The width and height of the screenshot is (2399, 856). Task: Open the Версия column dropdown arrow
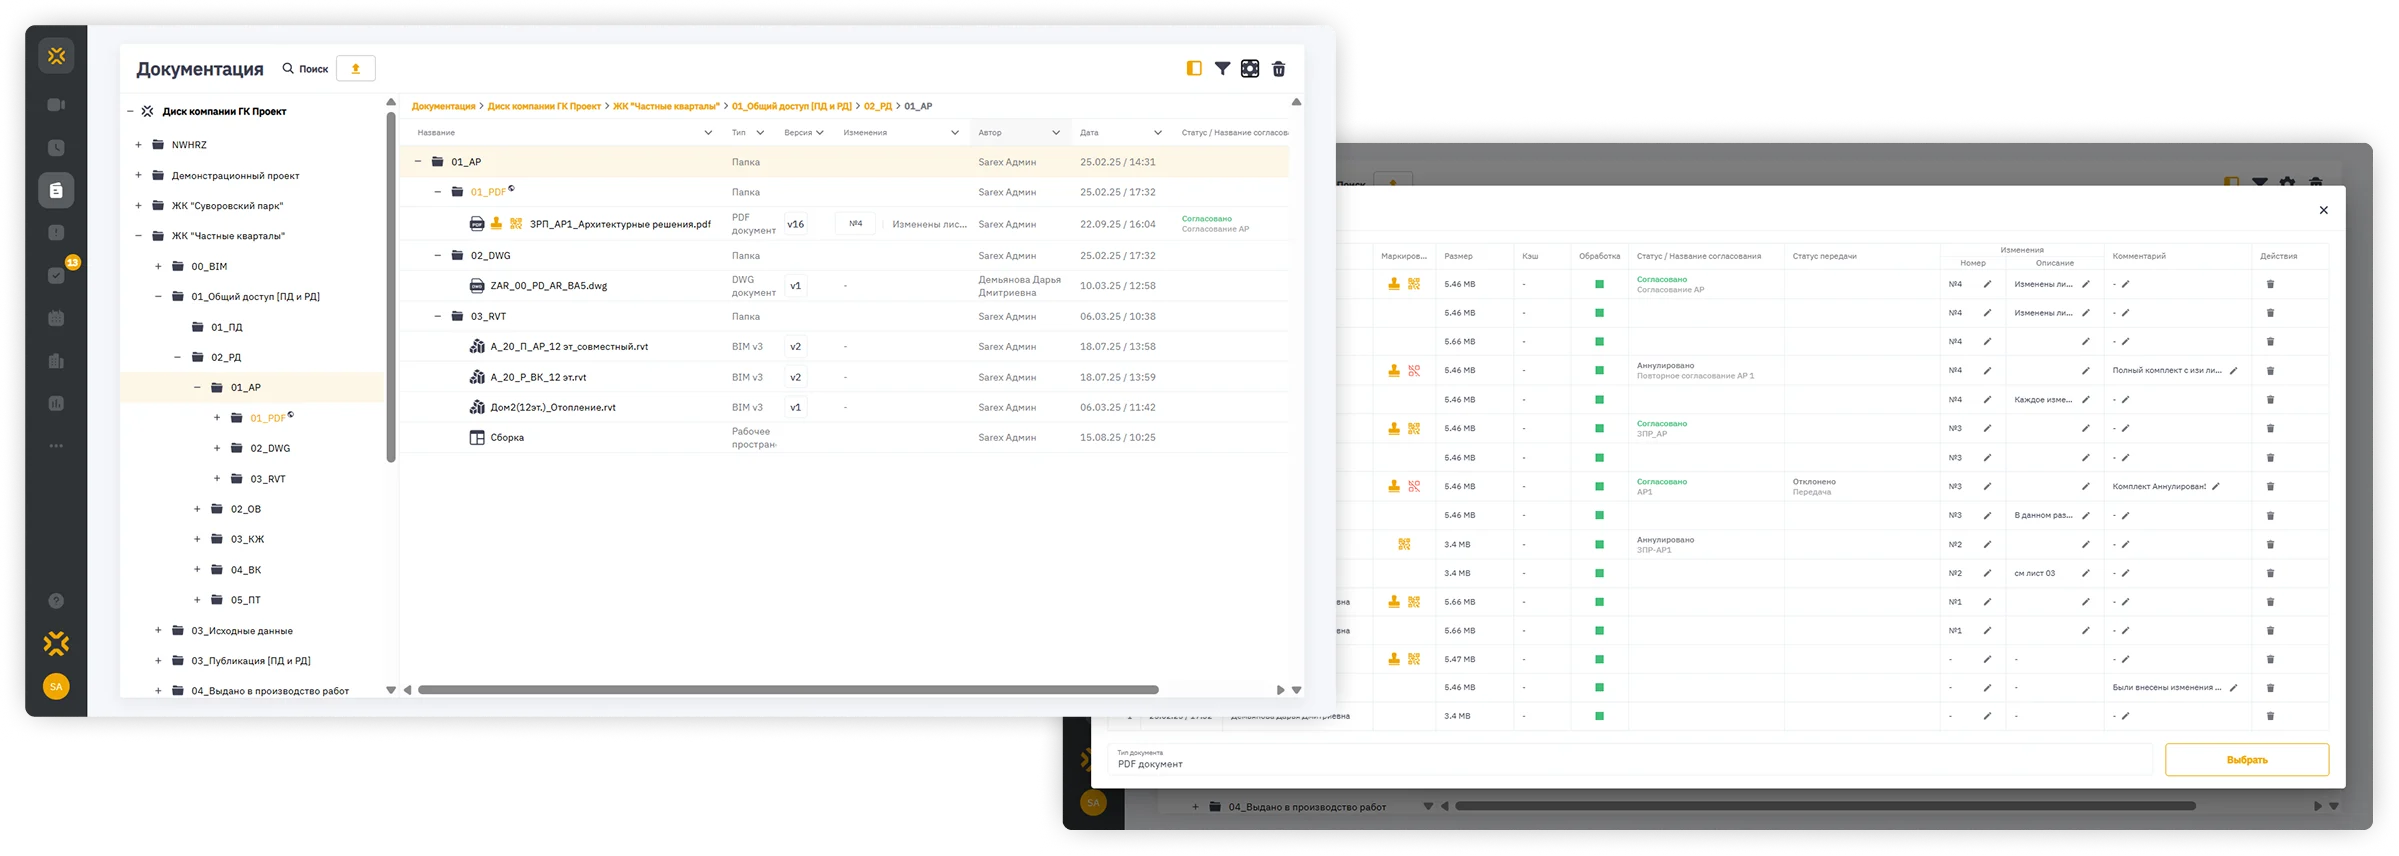tap(819, 132)
